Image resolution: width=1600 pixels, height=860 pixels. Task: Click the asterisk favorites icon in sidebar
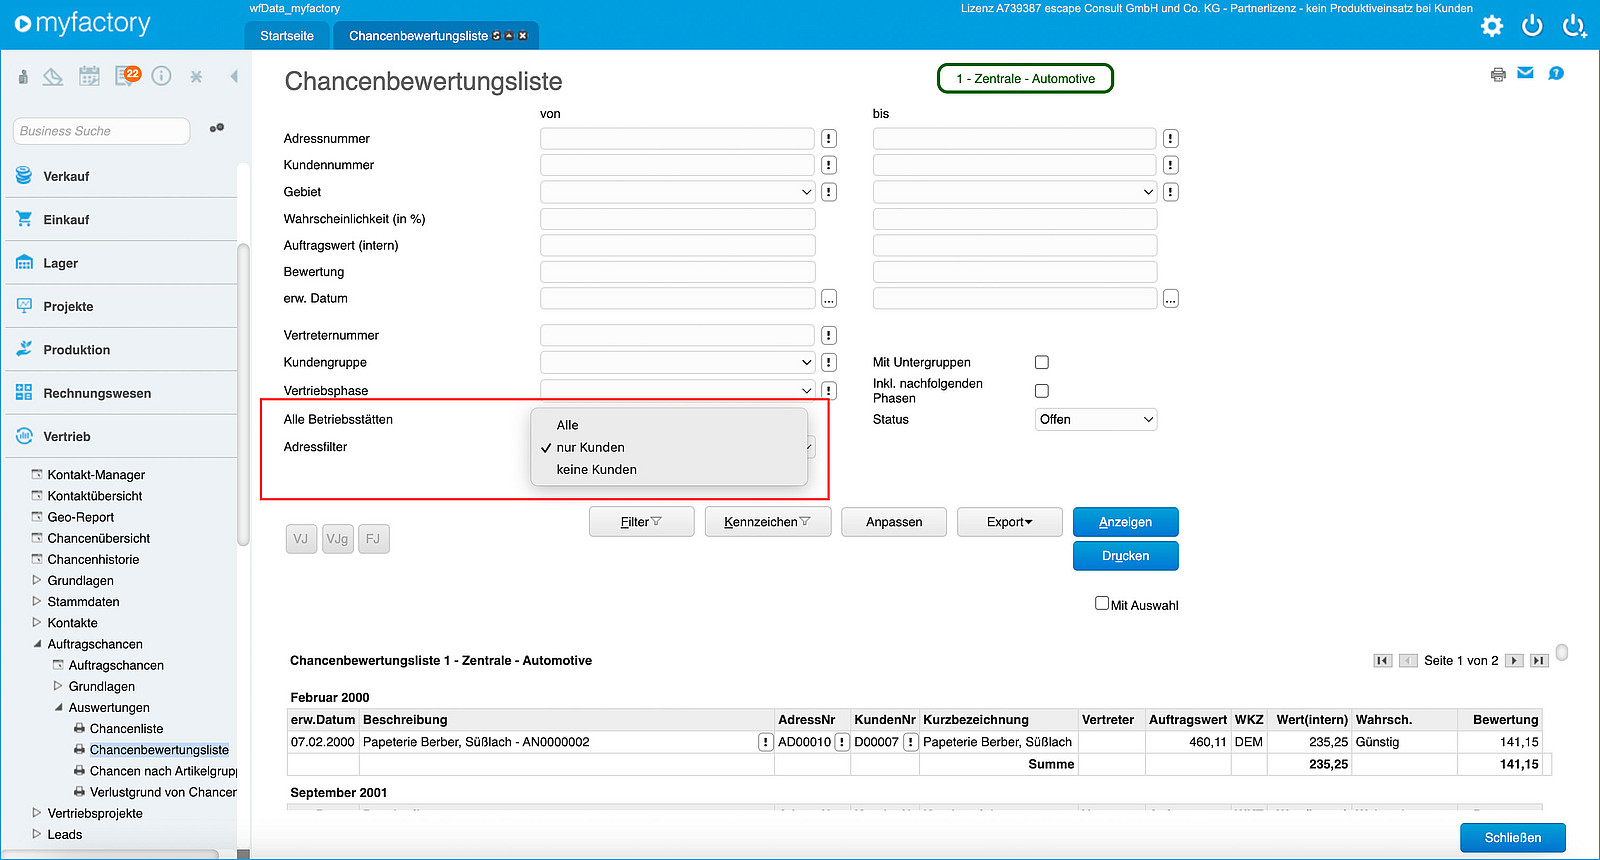pyautogui.click(x=196, y=77)
